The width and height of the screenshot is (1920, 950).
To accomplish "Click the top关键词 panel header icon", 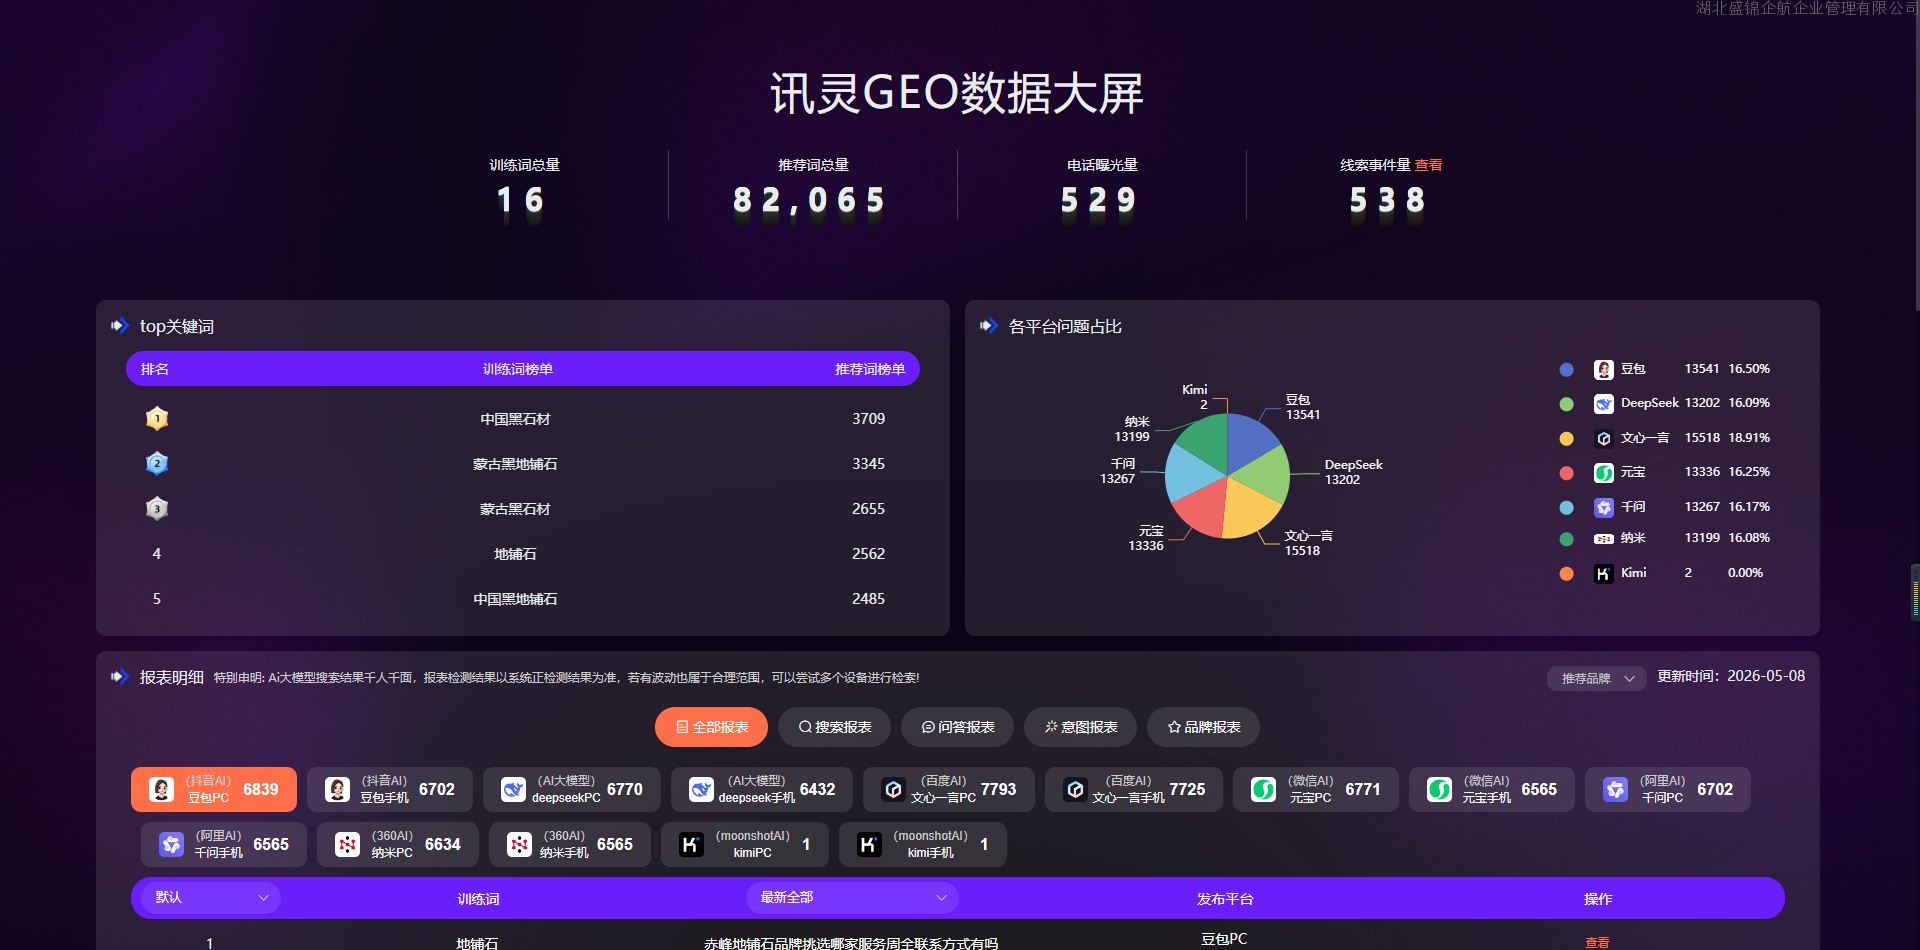I will click(120, 326).
